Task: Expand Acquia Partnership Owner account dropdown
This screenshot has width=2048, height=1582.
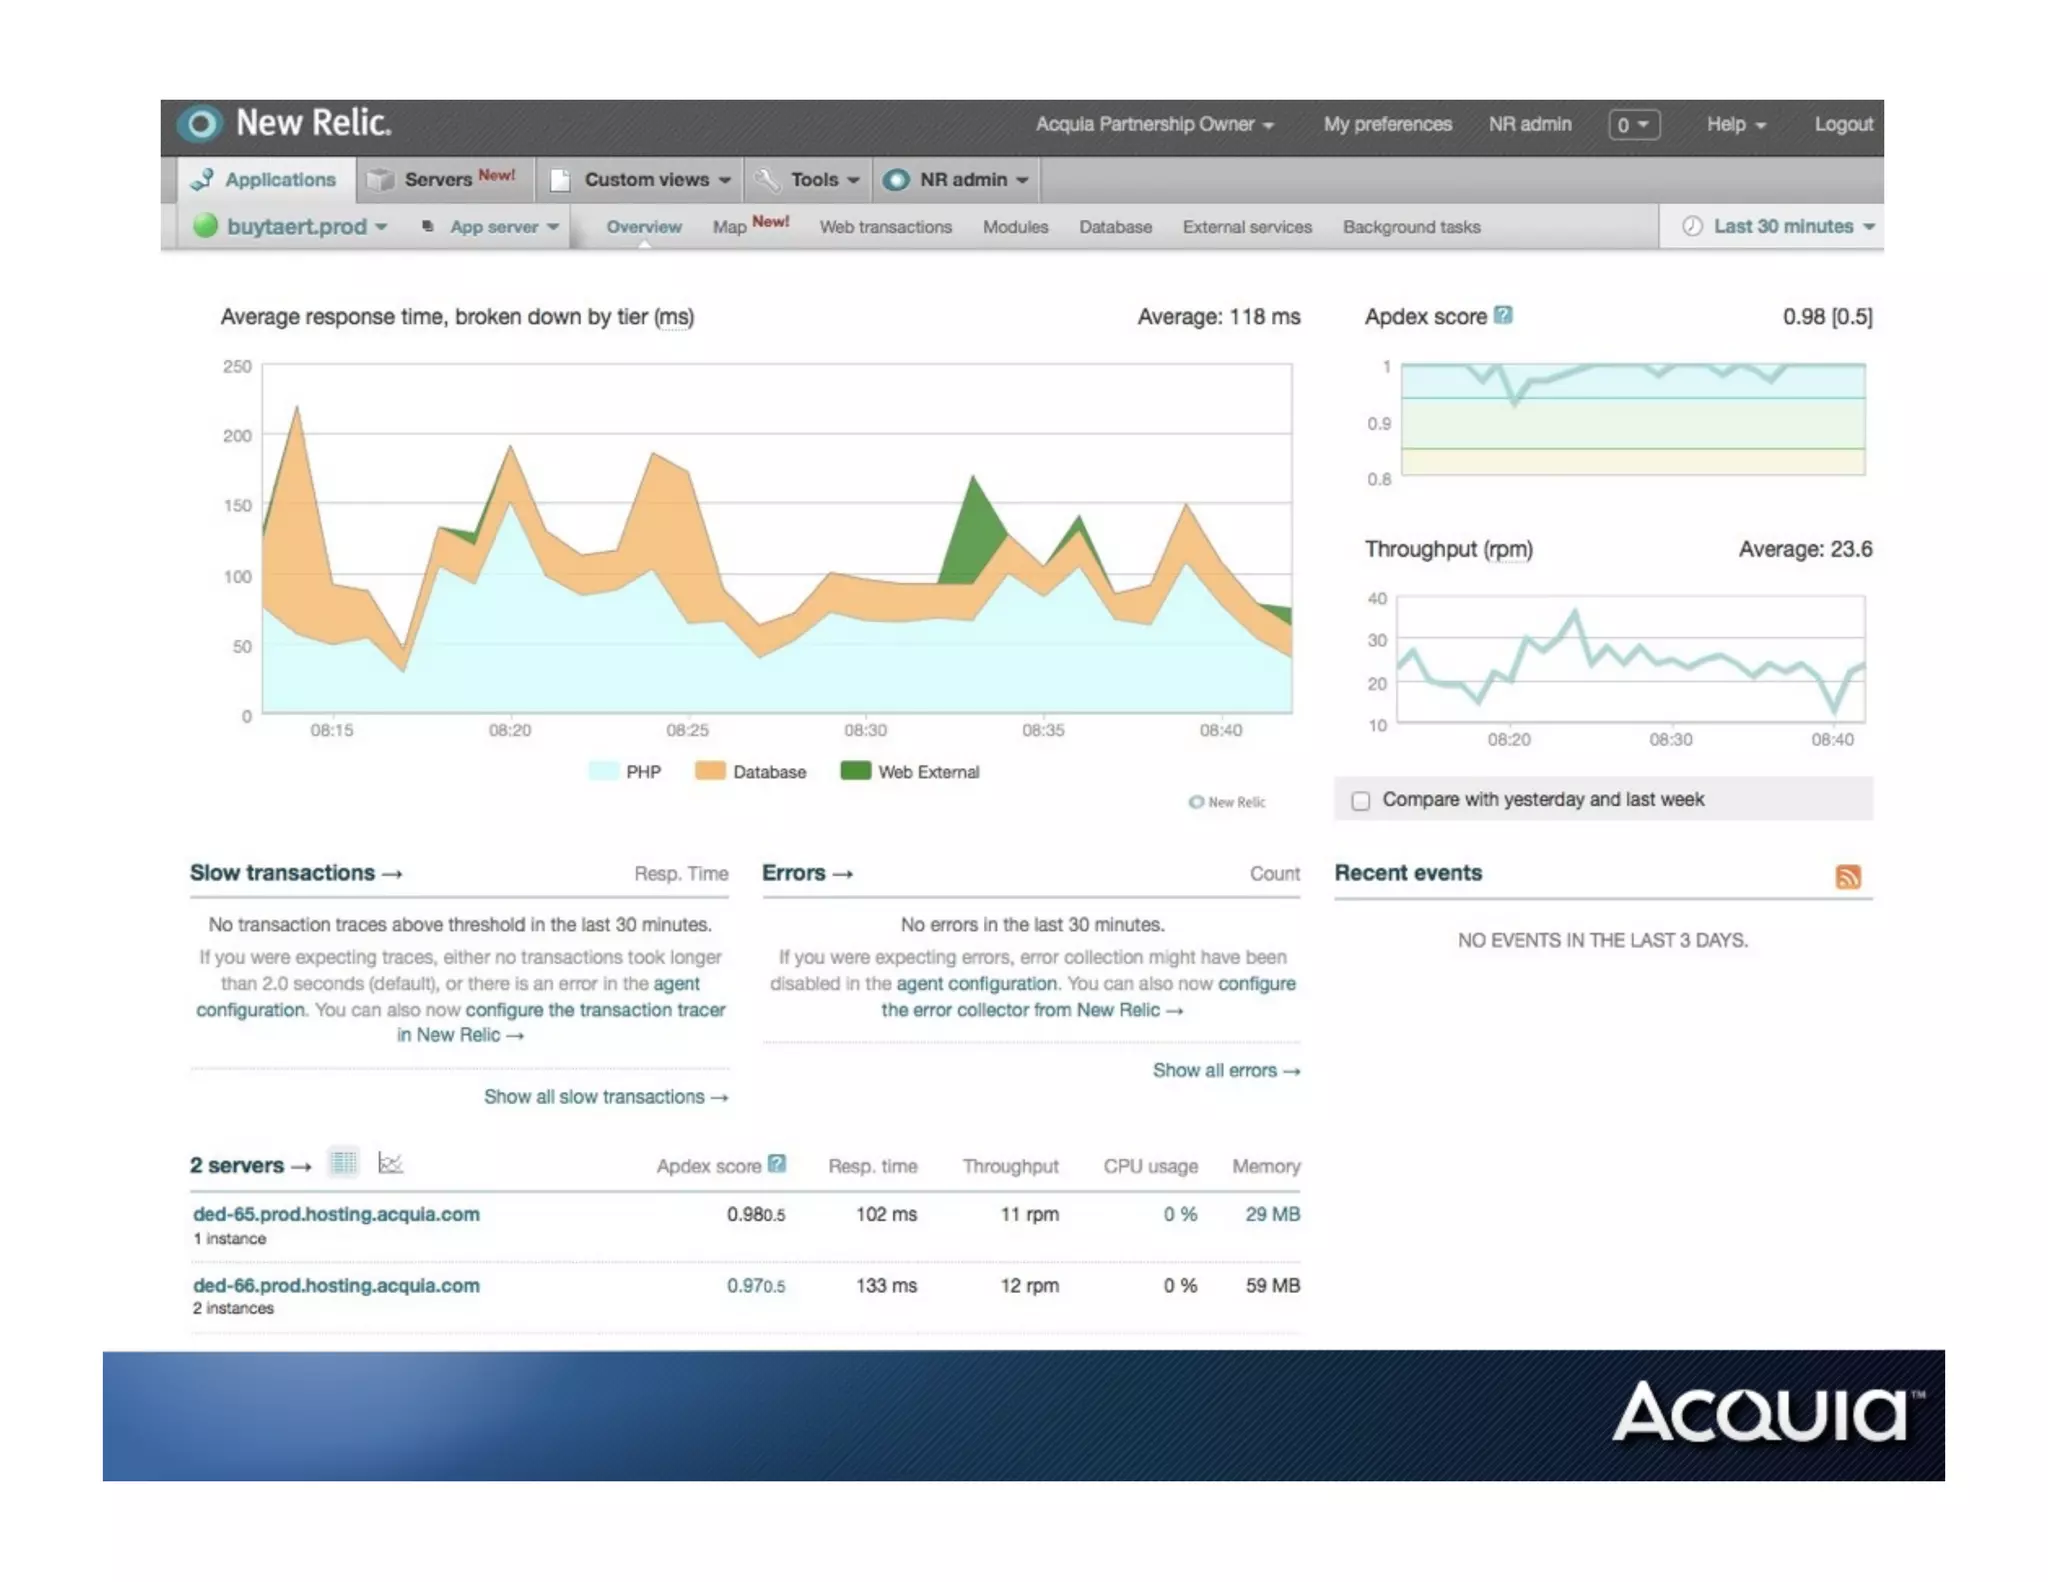Action: (1154, 125)
